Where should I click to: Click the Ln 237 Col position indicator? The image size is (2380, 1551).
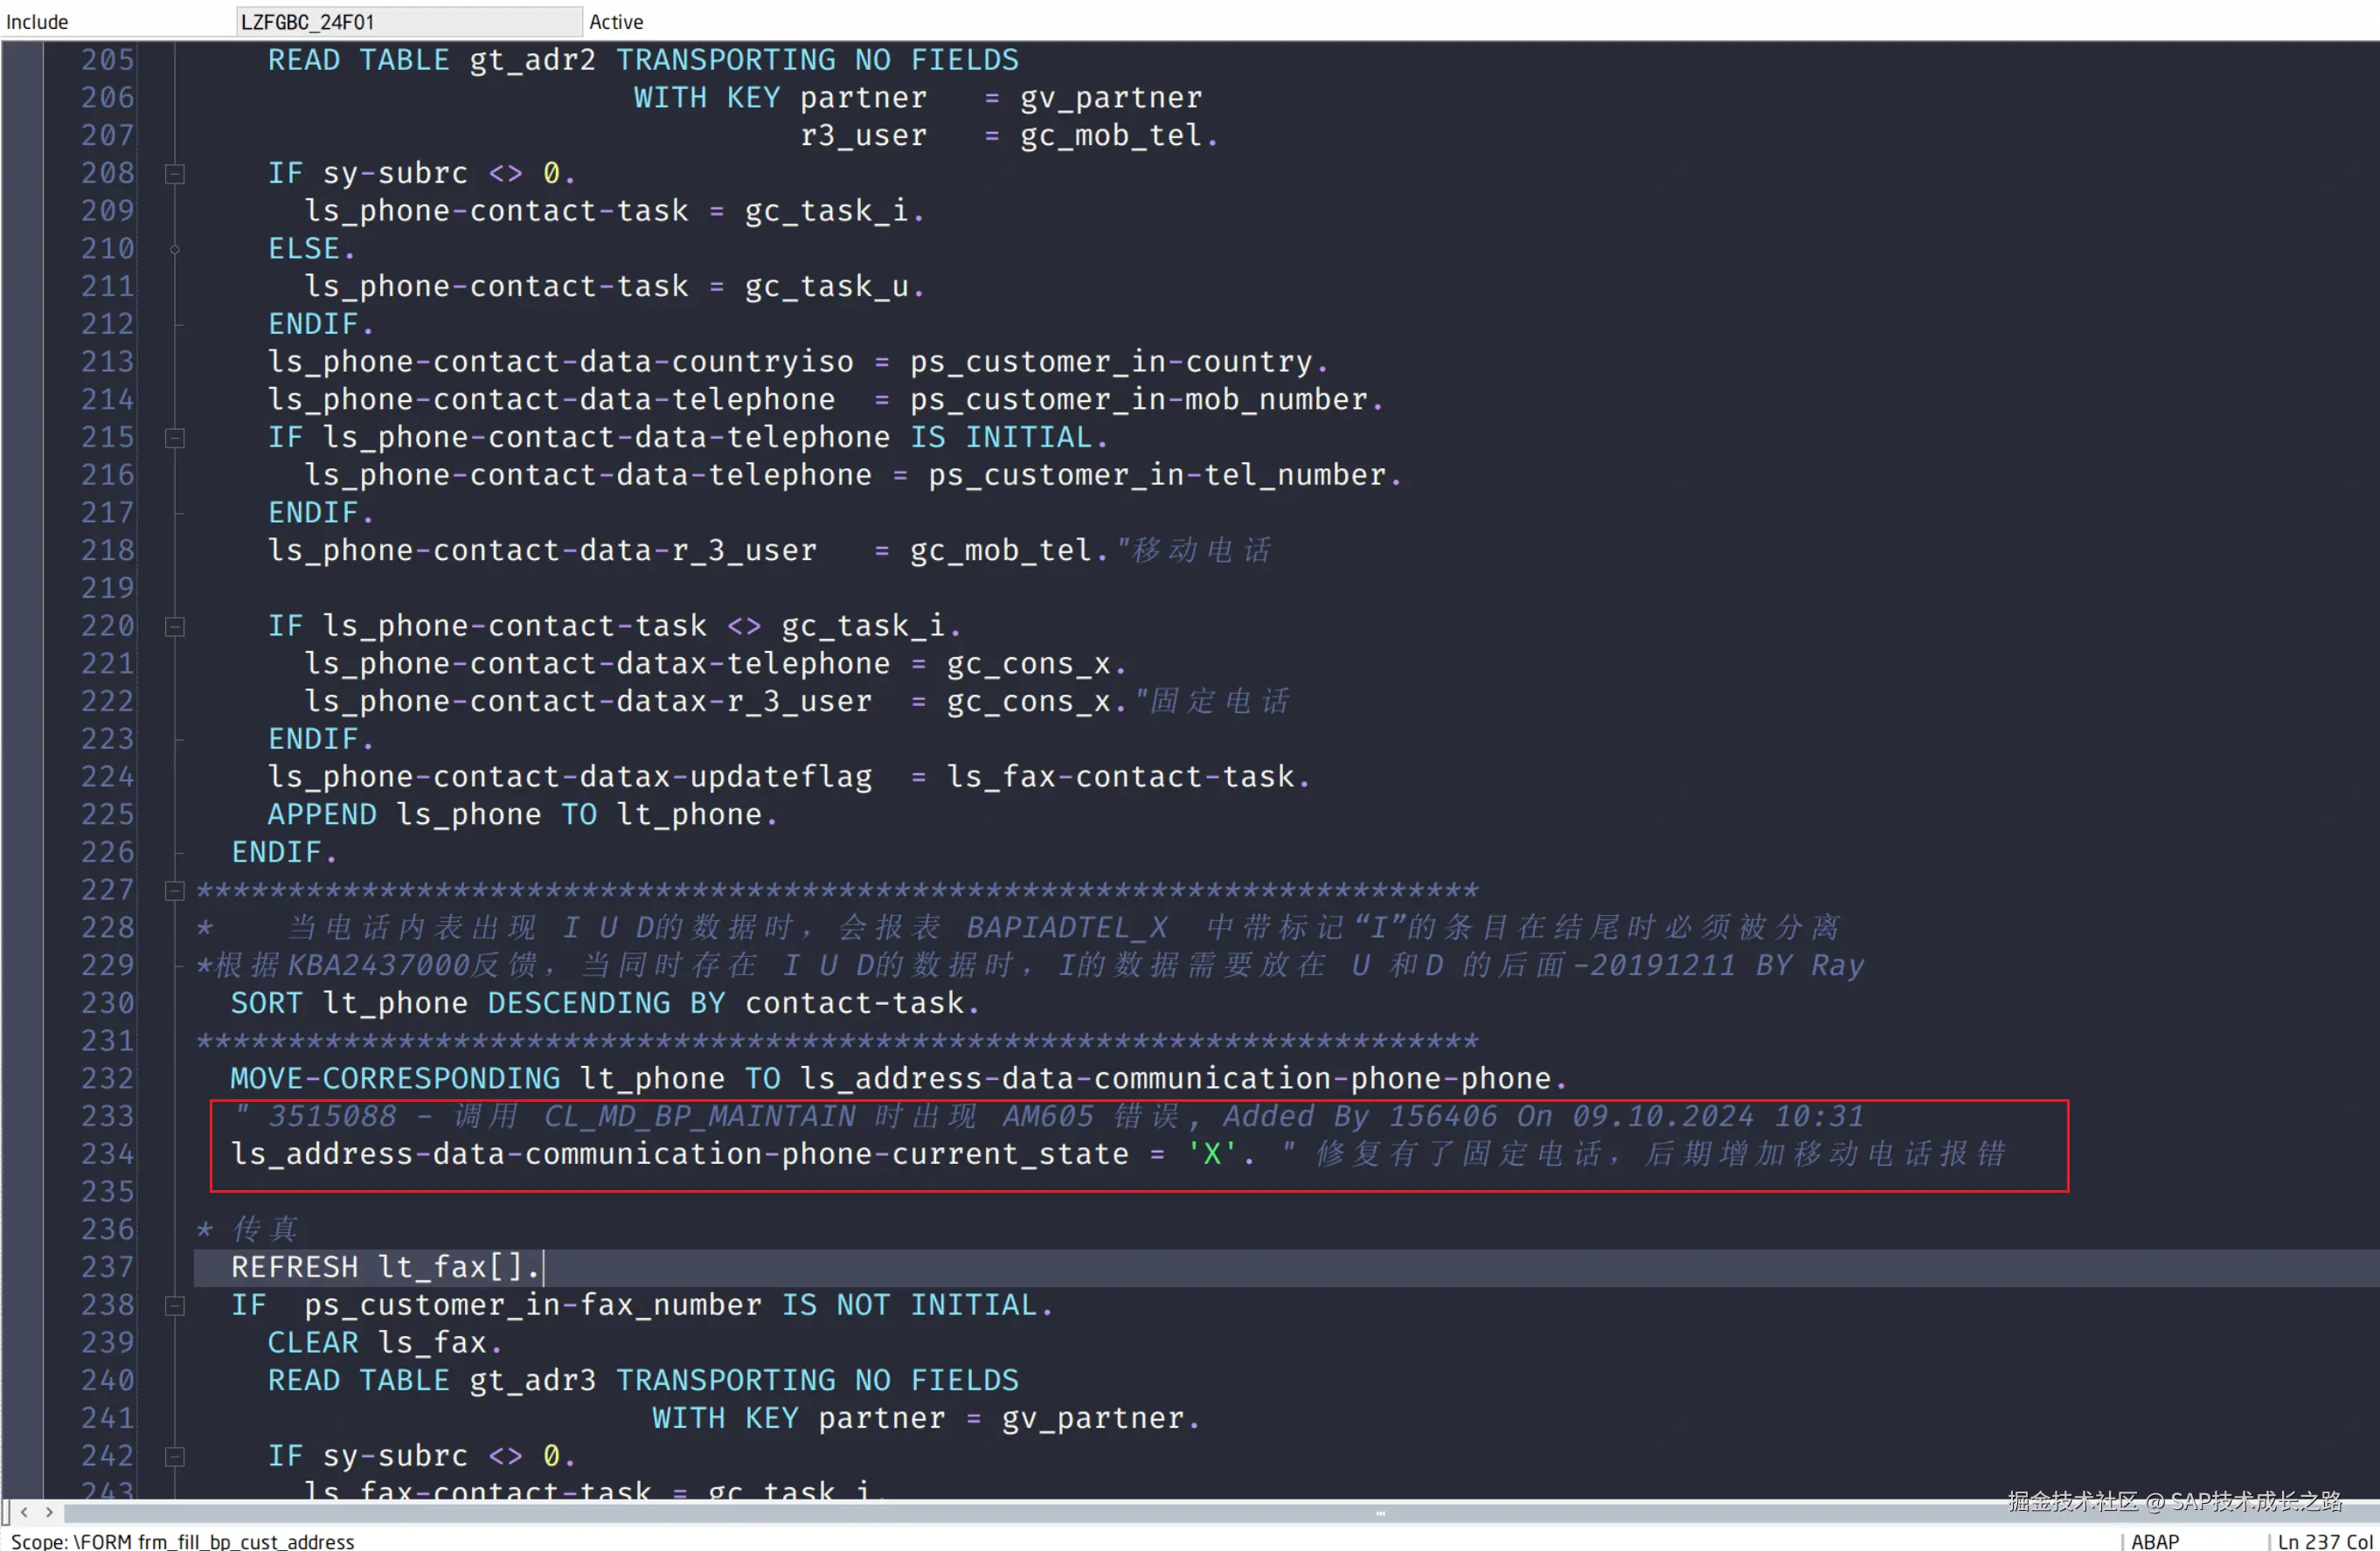2323,1541
